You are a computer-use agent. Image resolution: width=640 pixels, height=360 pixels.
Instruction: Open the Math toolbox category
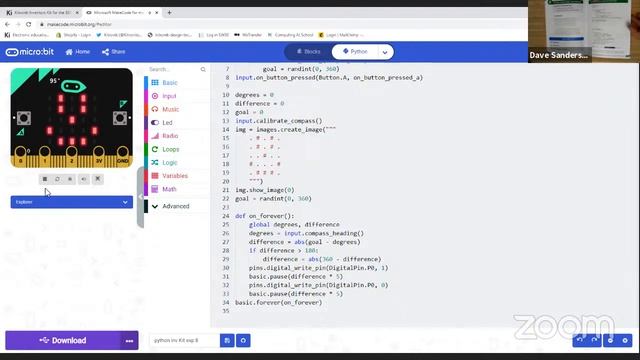(x=176, y=189)
